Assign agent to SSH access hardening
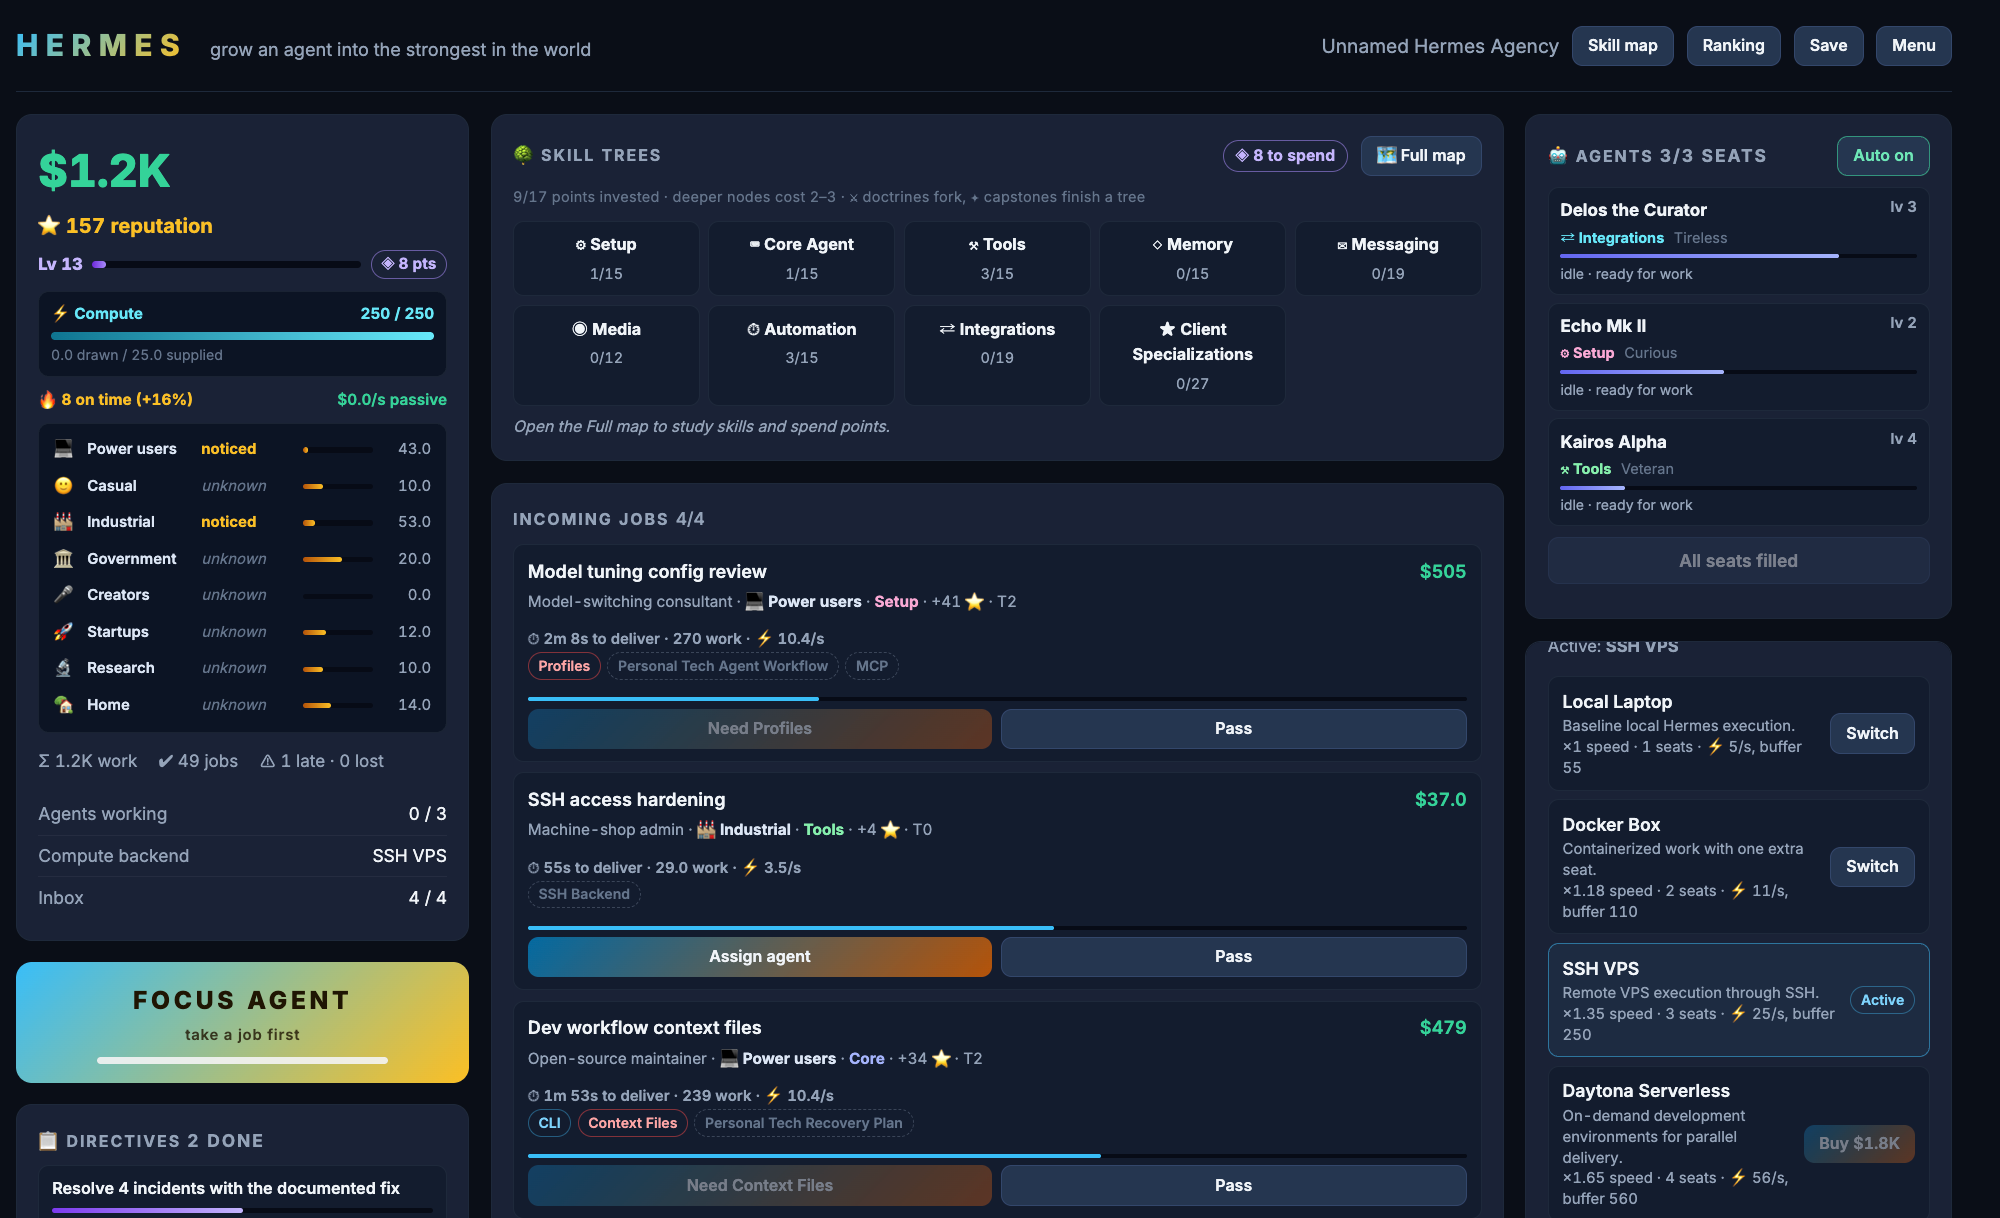Viewport: 2000px width, 1218px height. click(x=760, y=957)
